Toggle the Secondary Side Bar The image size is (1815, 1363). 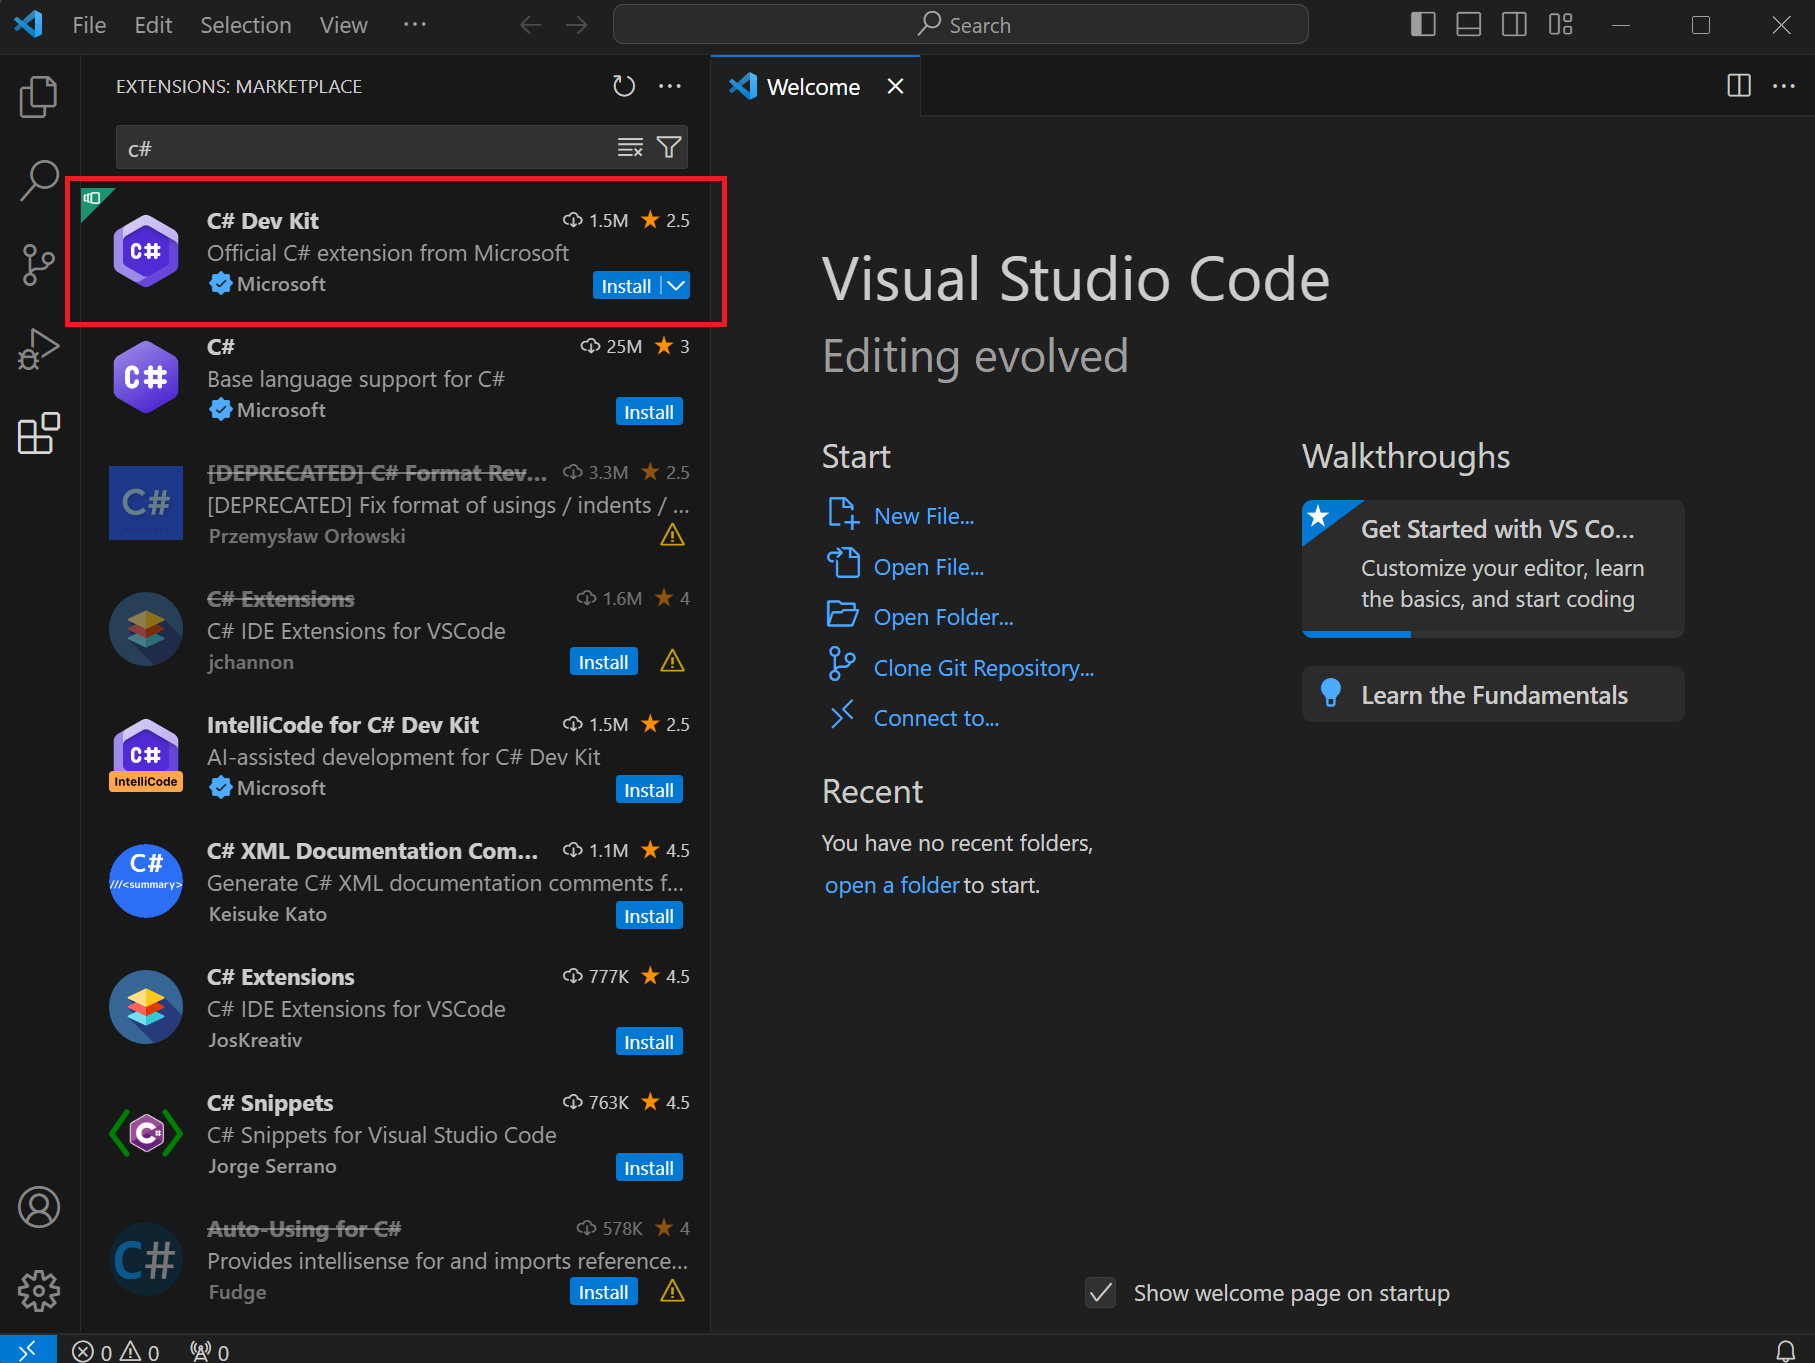click(1513, 24)
